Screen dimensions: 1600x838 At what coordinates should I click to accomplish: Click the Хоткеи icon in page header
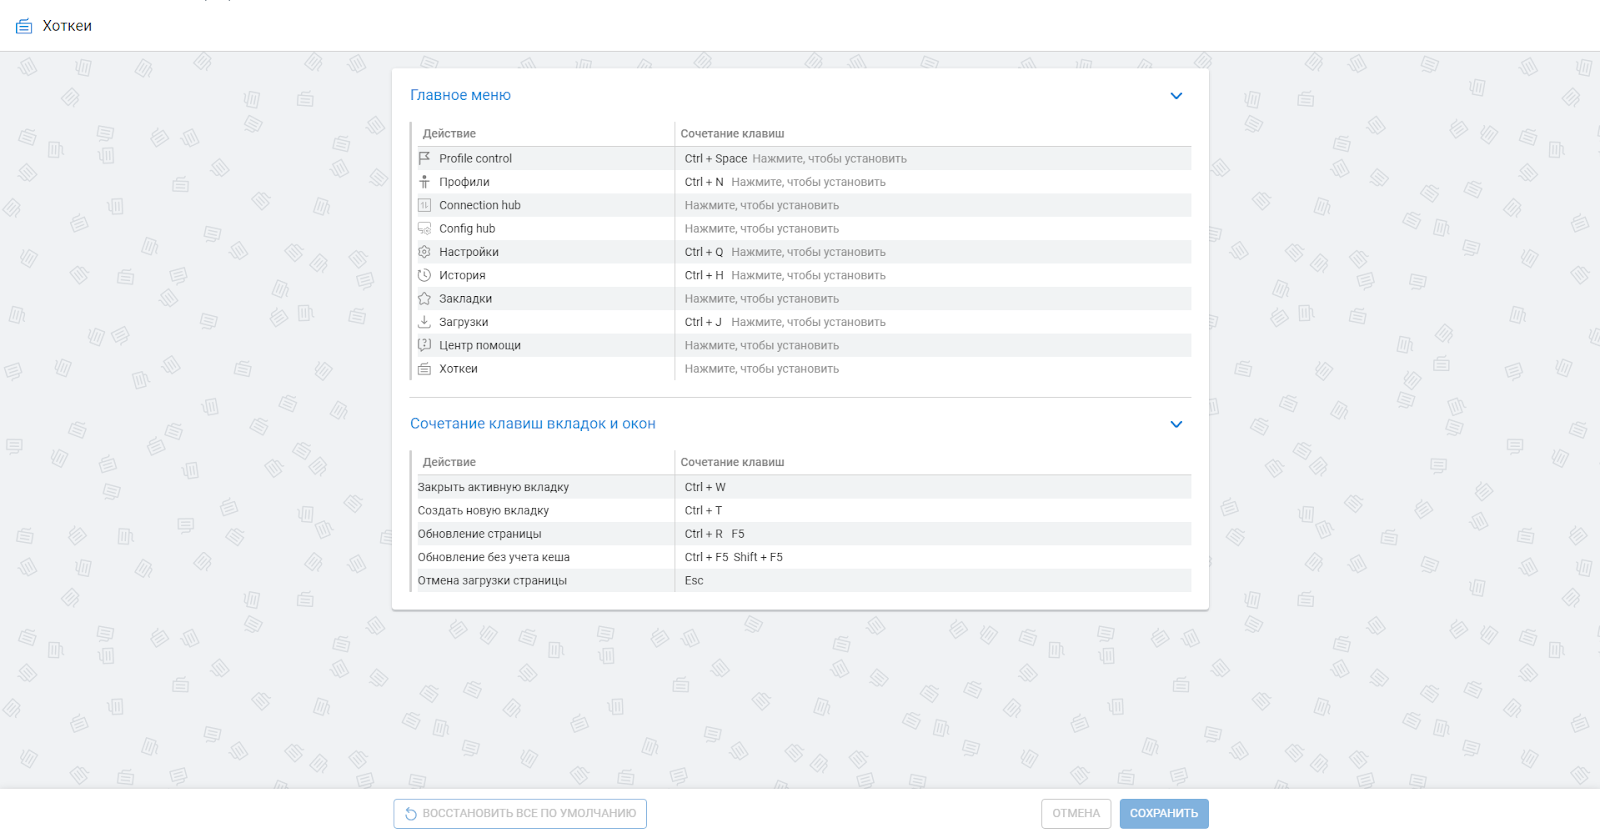click(24, 26)
